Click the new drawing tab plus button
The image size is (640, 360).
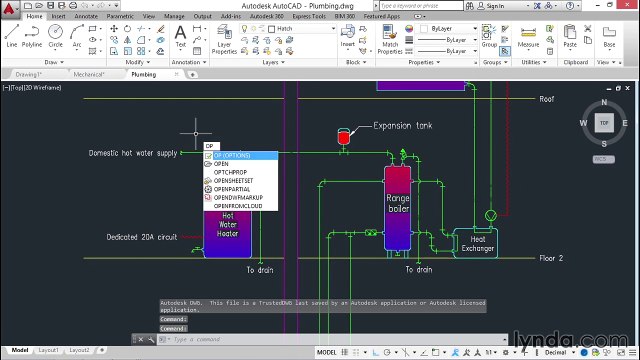coord(192,74)
